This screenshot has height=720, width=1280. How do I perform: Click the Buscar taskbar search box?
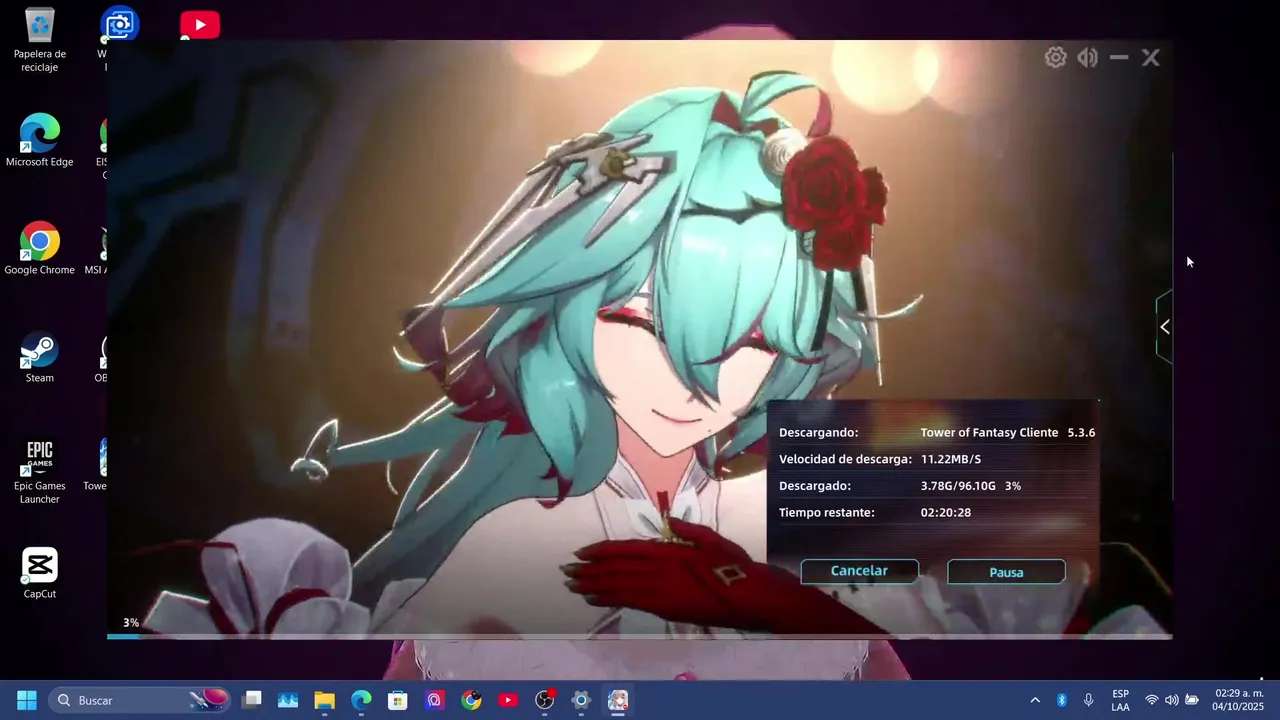[140, 700]
